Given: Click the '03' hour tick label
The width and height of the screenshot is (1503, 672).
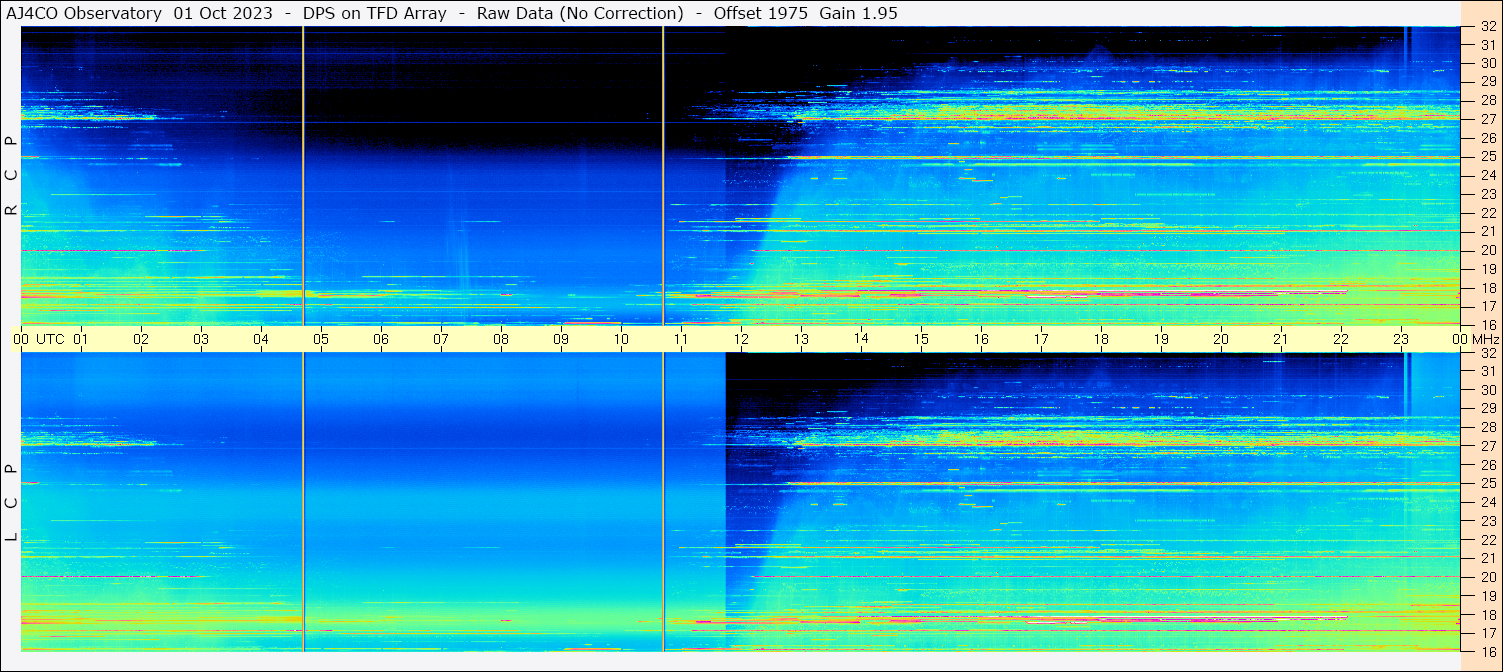Looking at the screenshot, I should pyautogui.click(x=201, y=339).
